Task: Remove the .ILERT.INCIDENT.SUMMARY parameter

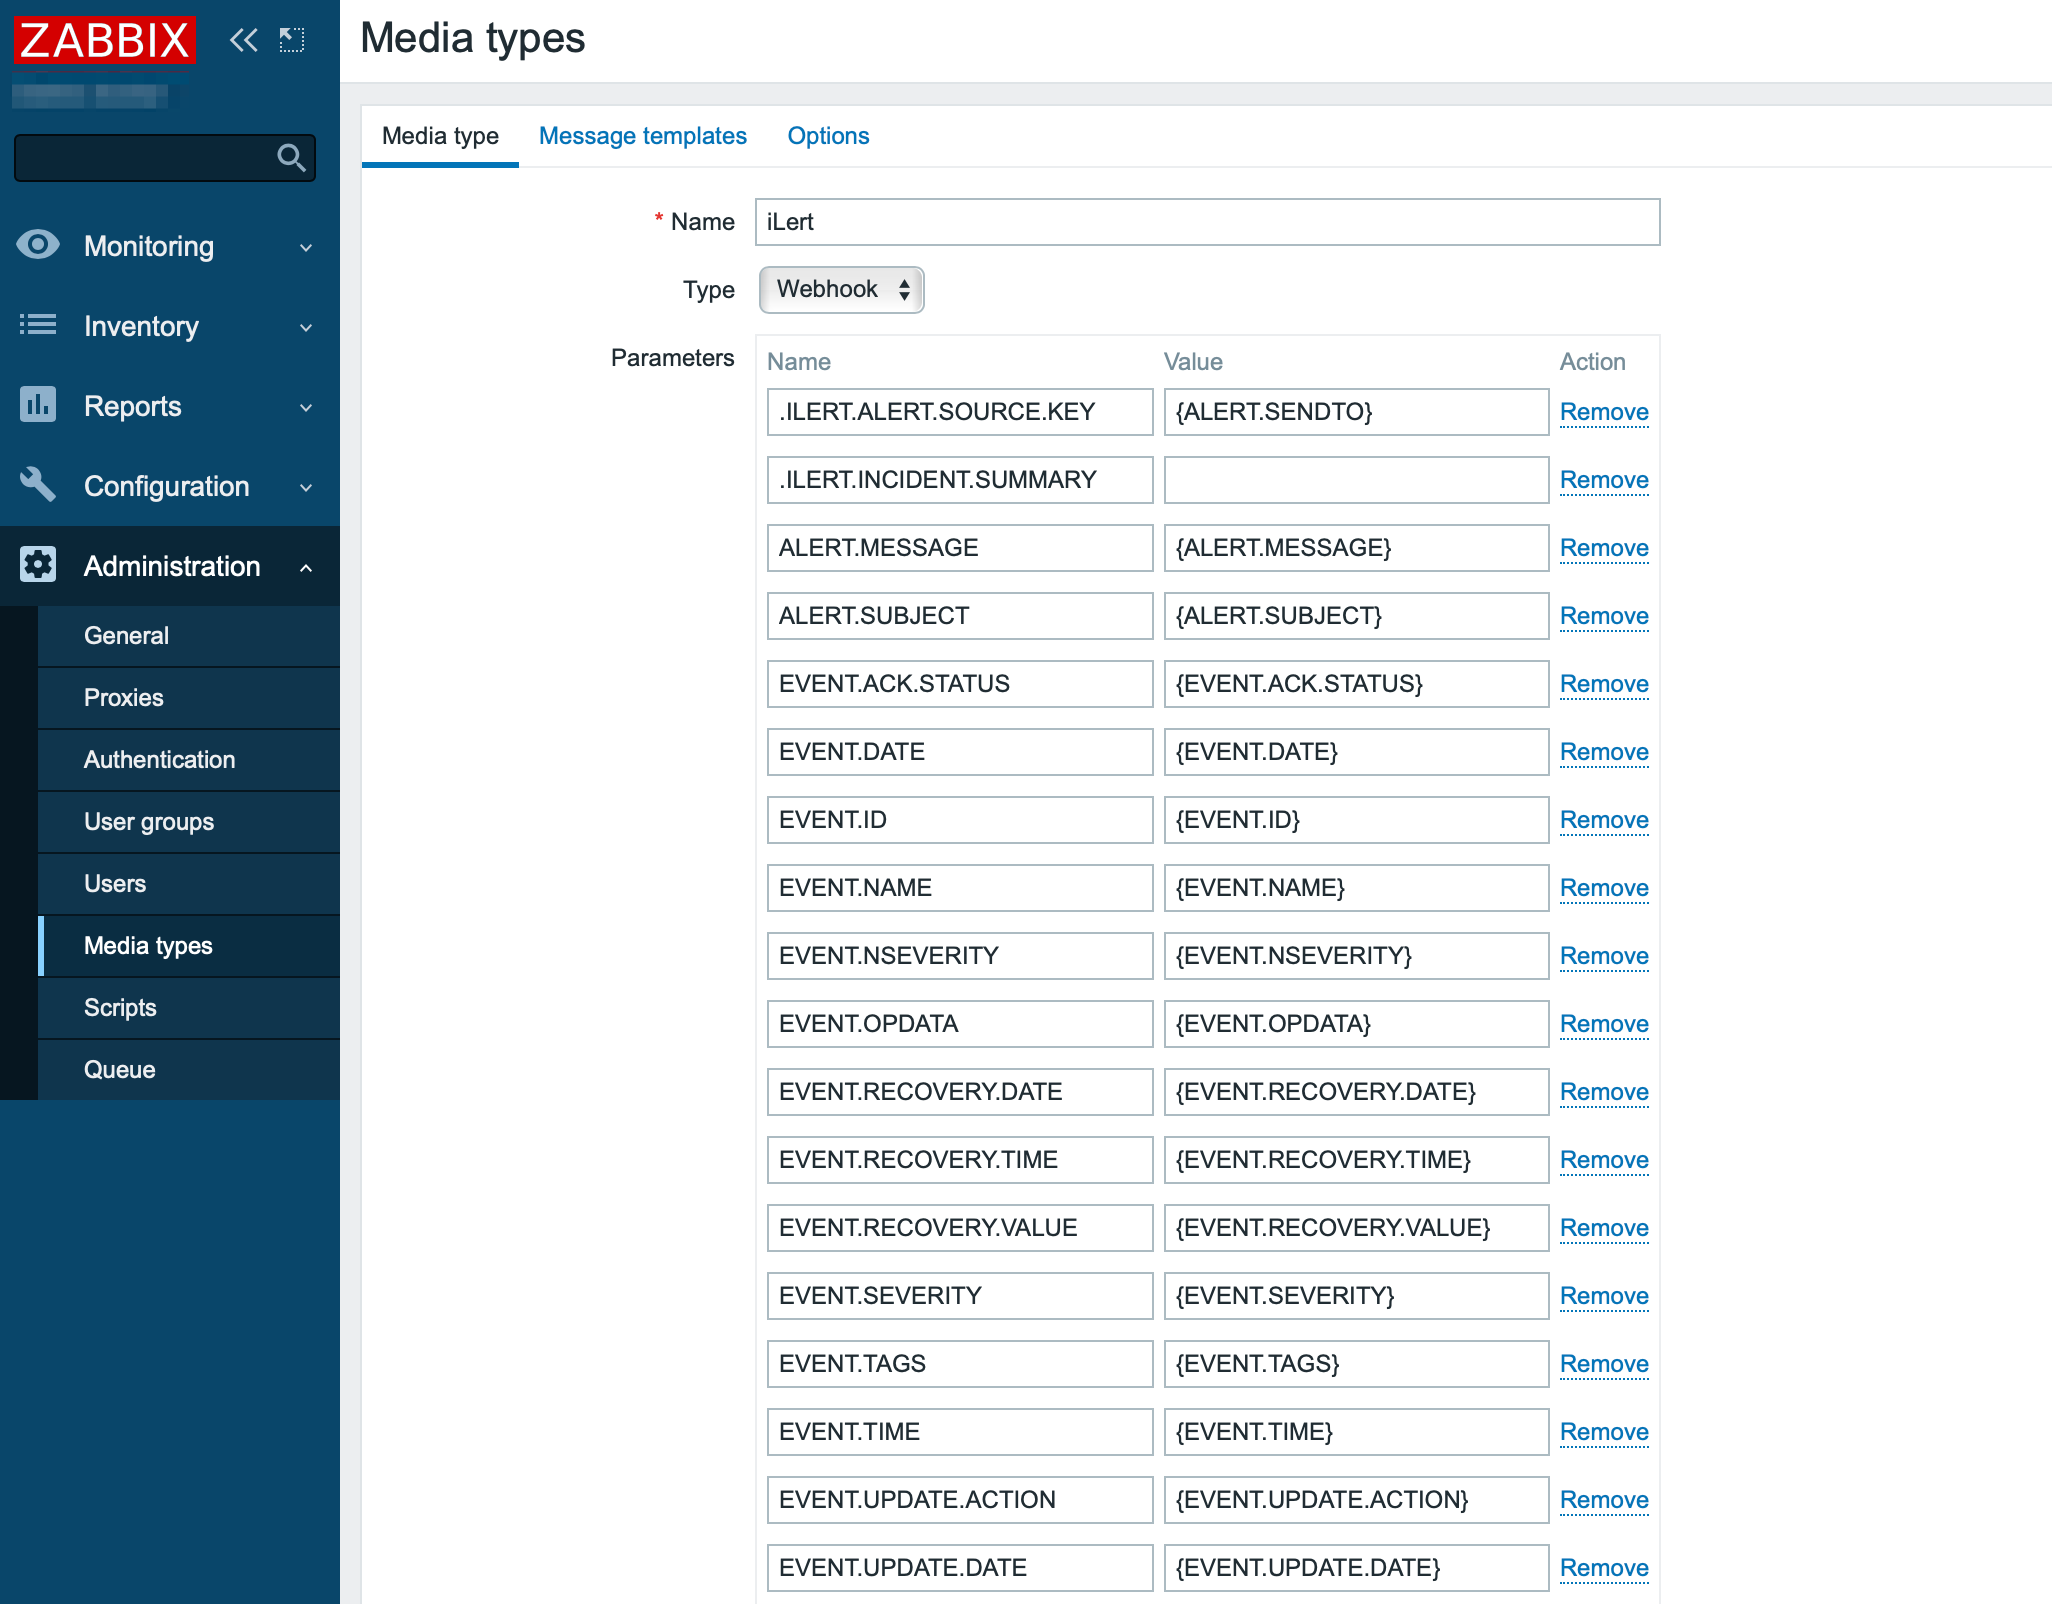Action: tap(1603, 480)
